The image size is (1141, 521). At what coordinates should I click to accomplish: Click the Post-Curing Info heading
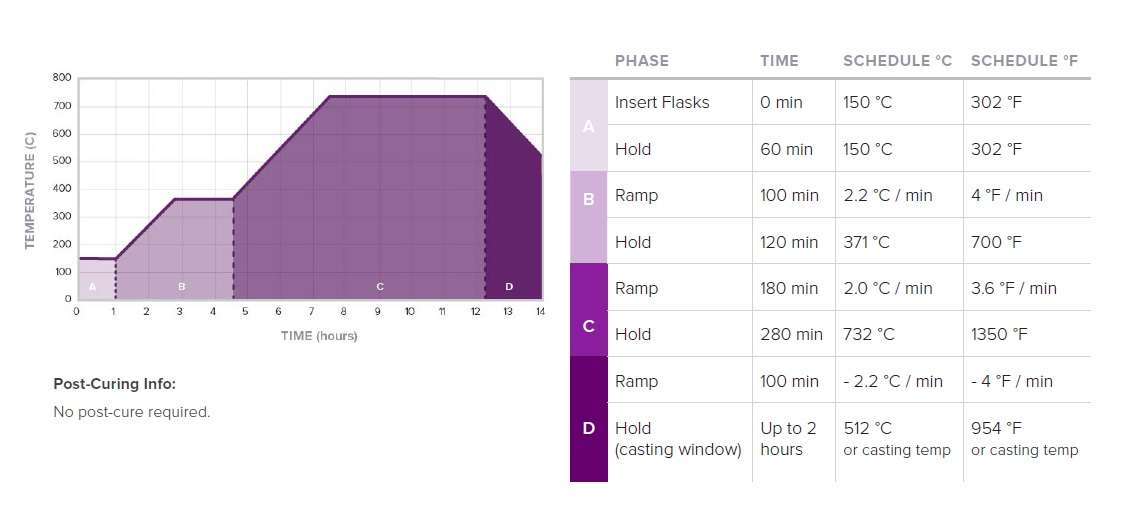point(114,384)
